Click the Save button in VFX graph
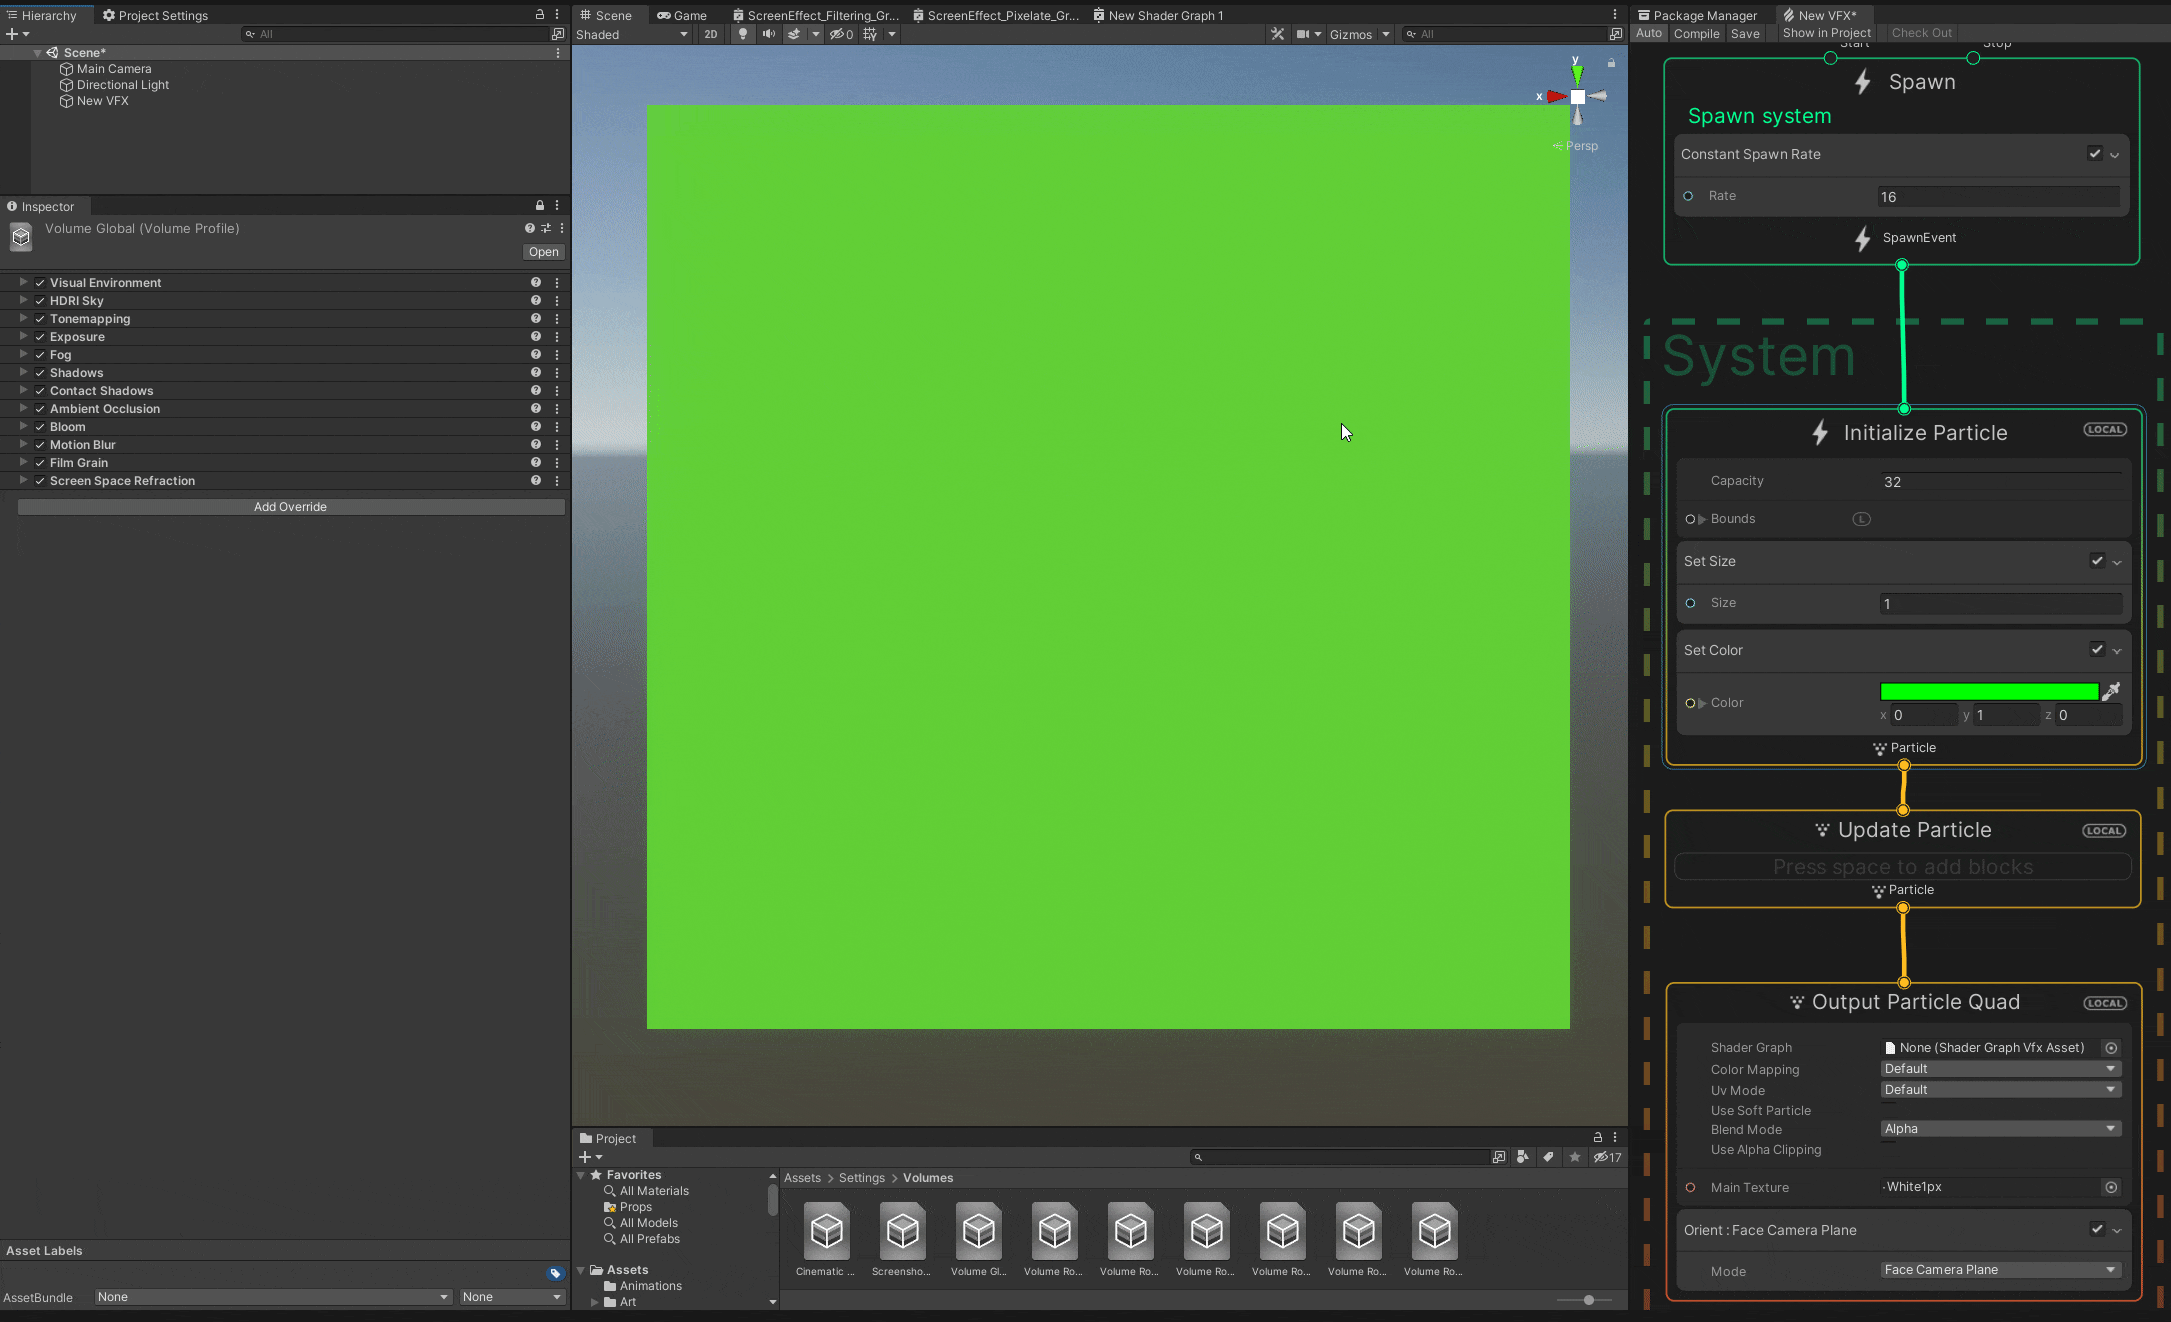The height and width of the screenshot is (1322, 2171). 1745,33
